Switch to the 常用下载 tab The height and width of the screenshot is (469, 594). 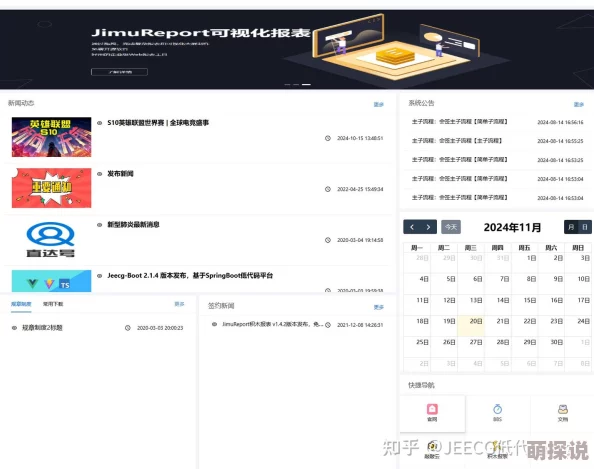click(53, 304)
